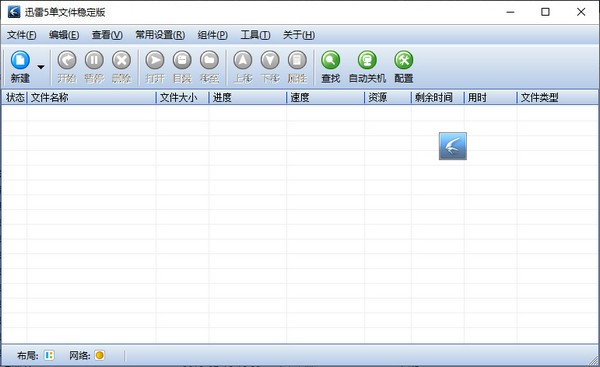Minimize the Xunlei window
The image size is (600, 367).
(510, 12)
